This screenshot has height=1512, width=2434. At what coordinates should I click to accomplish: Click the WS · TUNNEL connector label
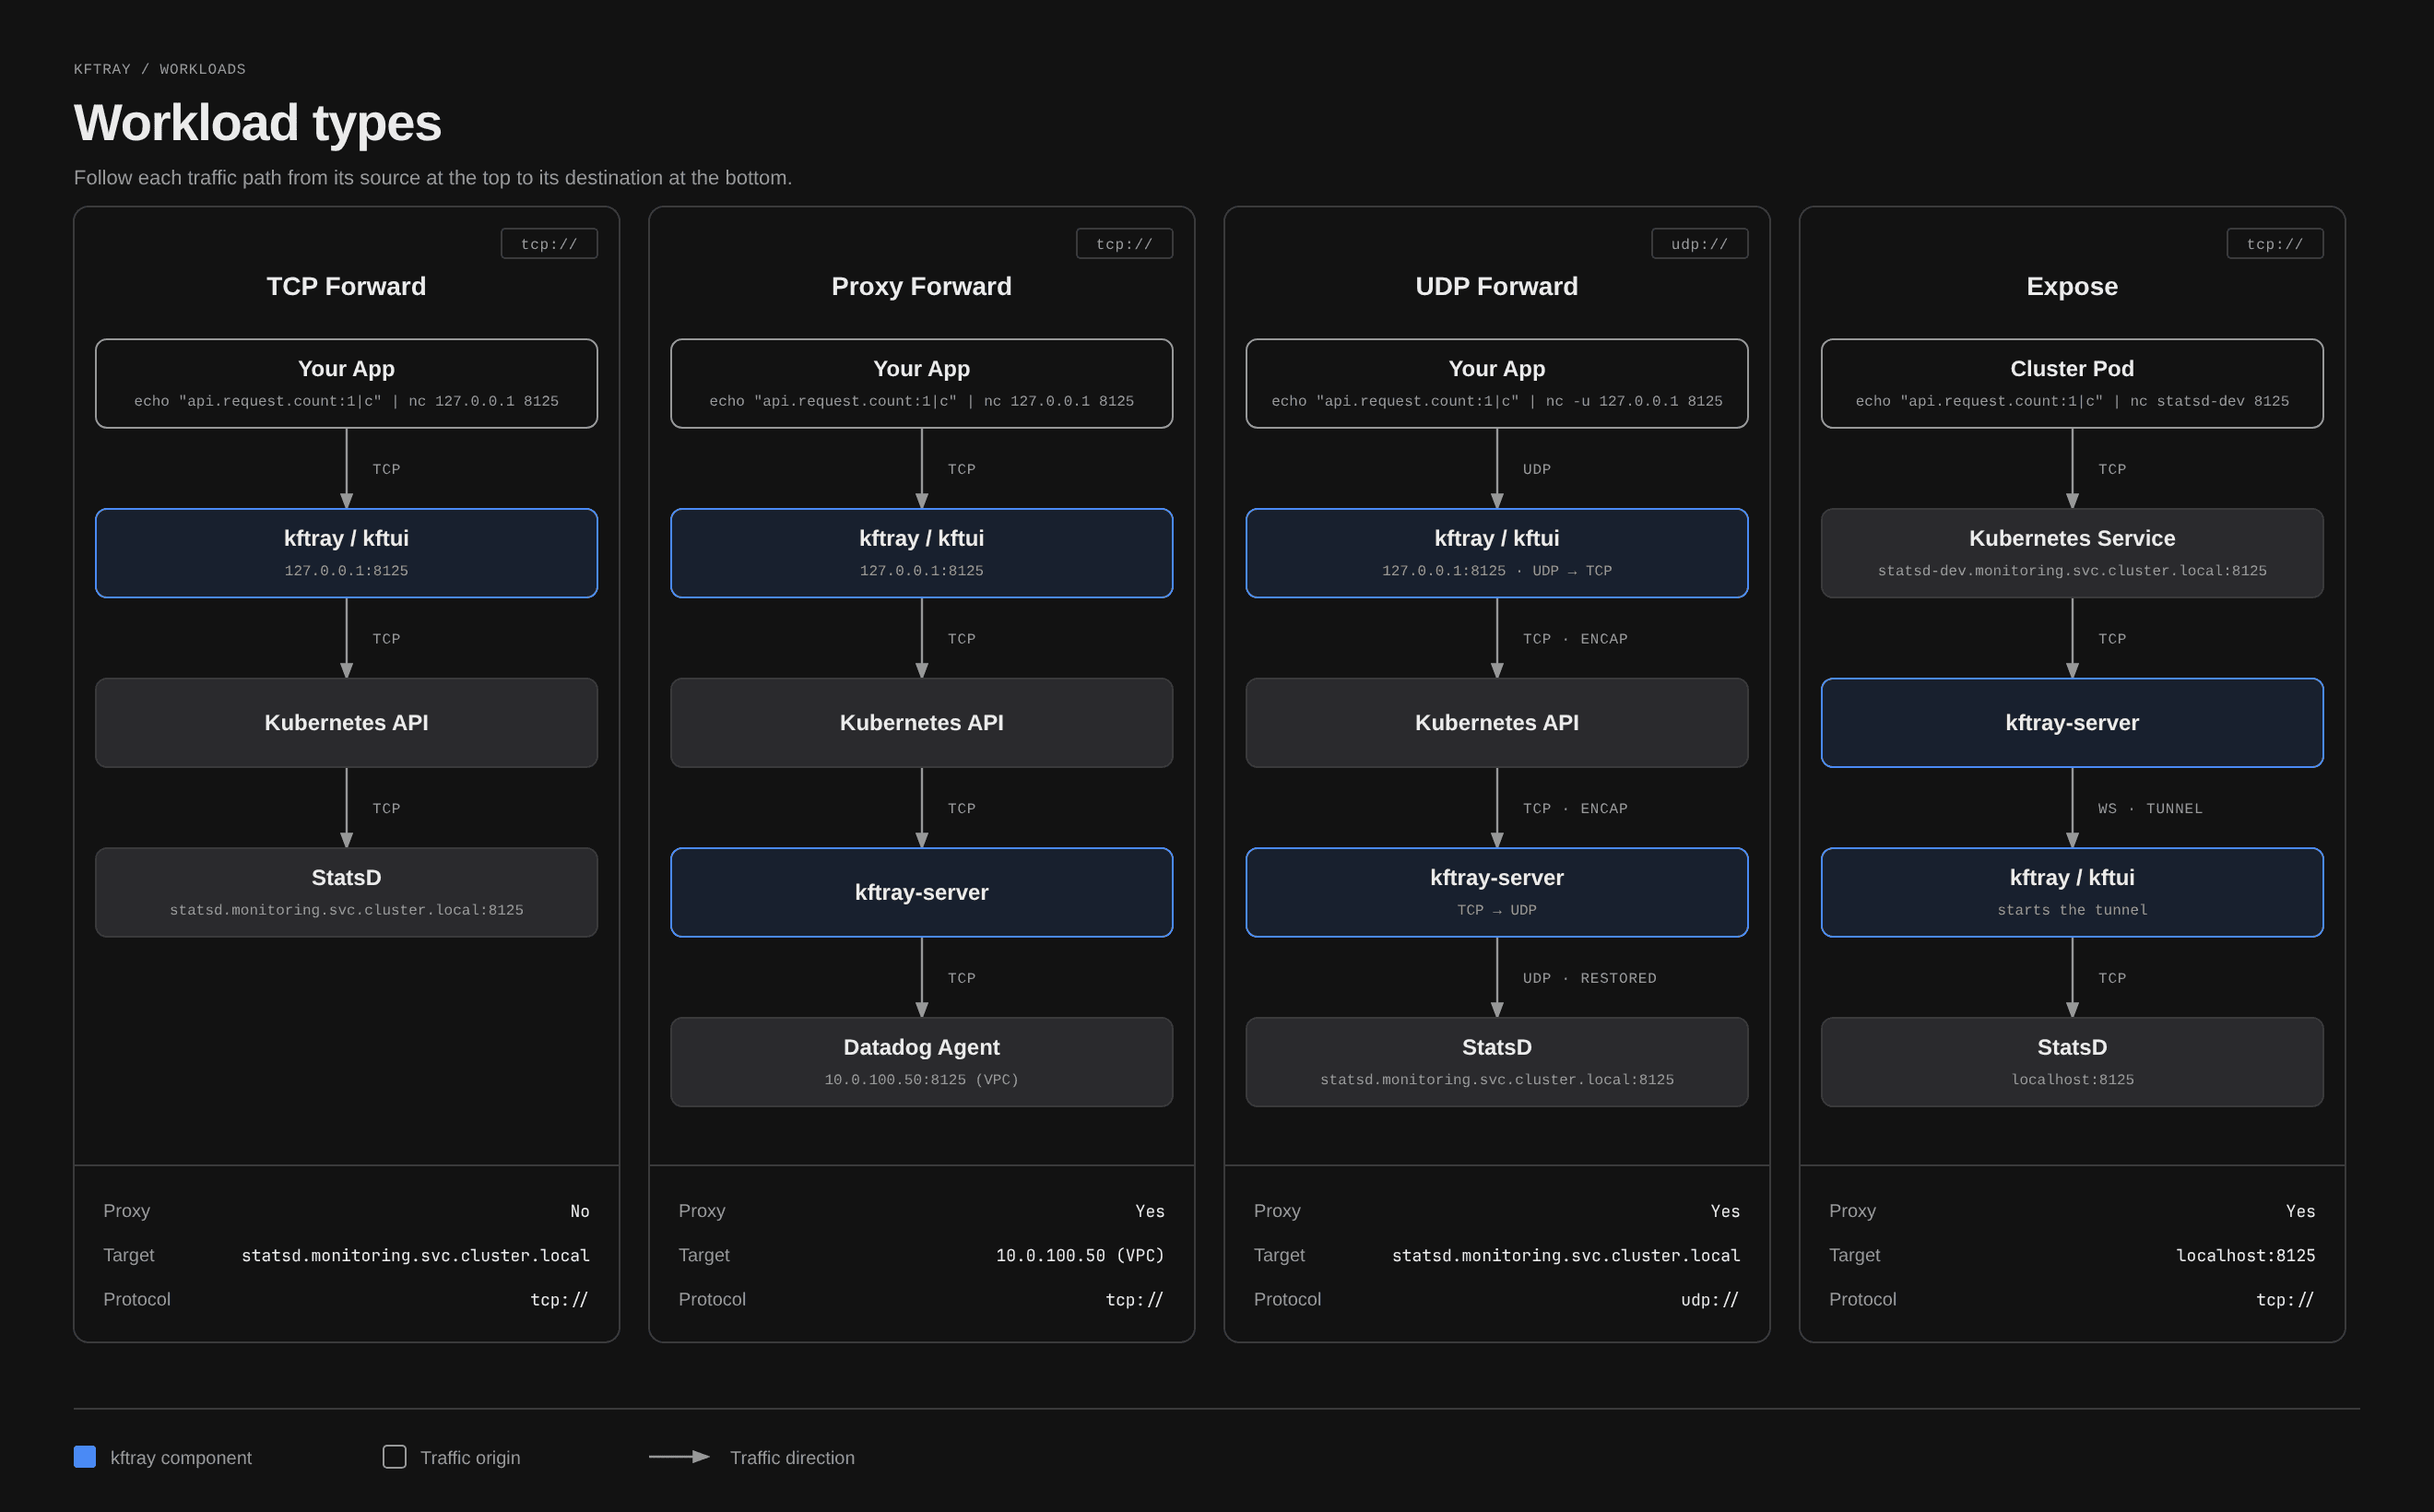pos(2150,808)
